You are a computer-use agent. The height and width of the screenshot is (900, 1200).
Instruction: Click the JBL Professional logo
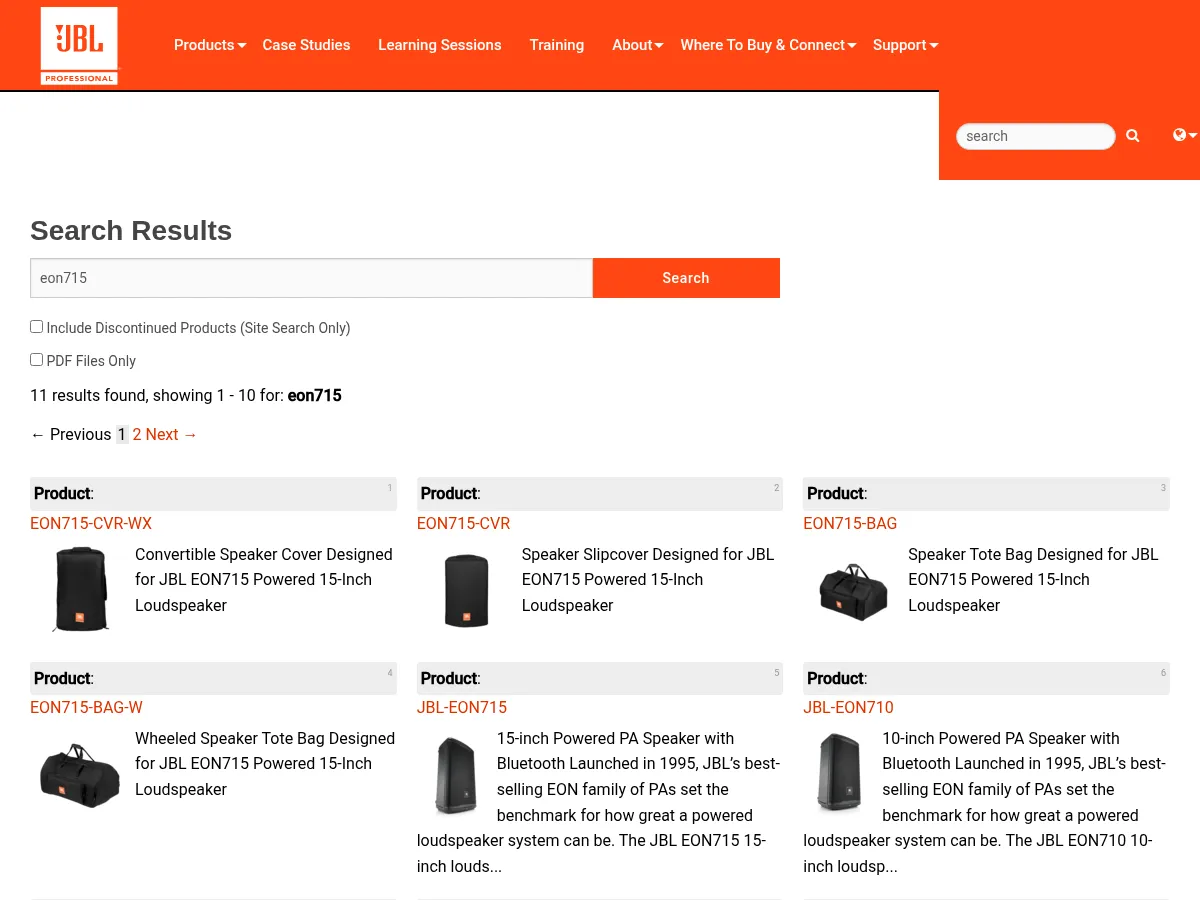[x=78, y=45]
